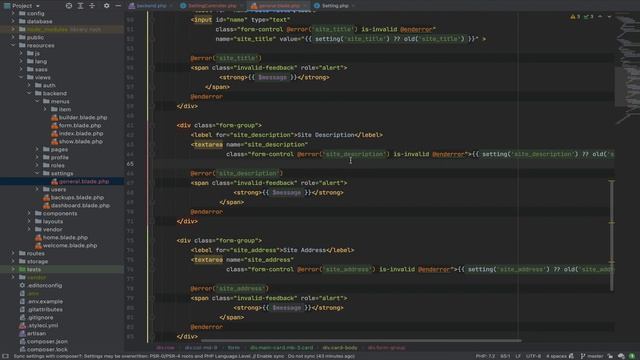Hide the Project tool window with minus icon
Image resolution: width=640 pixels, height=360 pixels.
coord(118,6)
